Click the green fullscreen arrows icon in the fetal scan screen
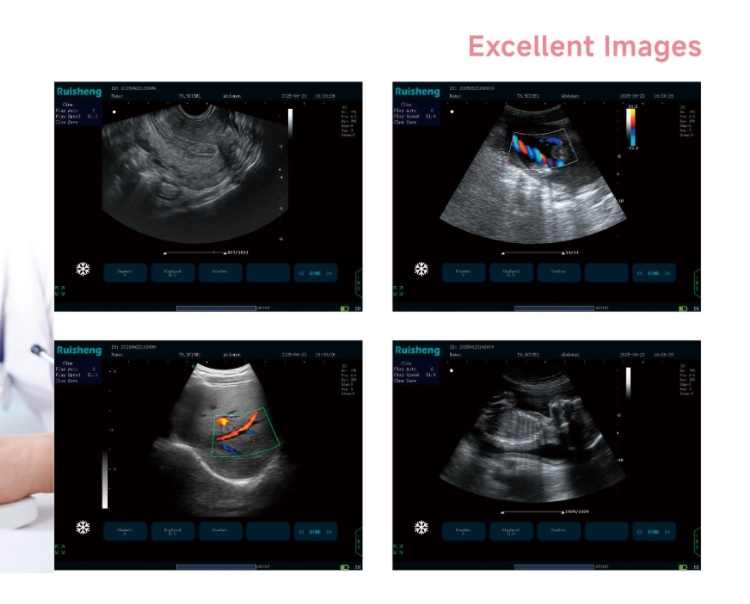Viewport: 750px width, 604px height. (398, 549)
